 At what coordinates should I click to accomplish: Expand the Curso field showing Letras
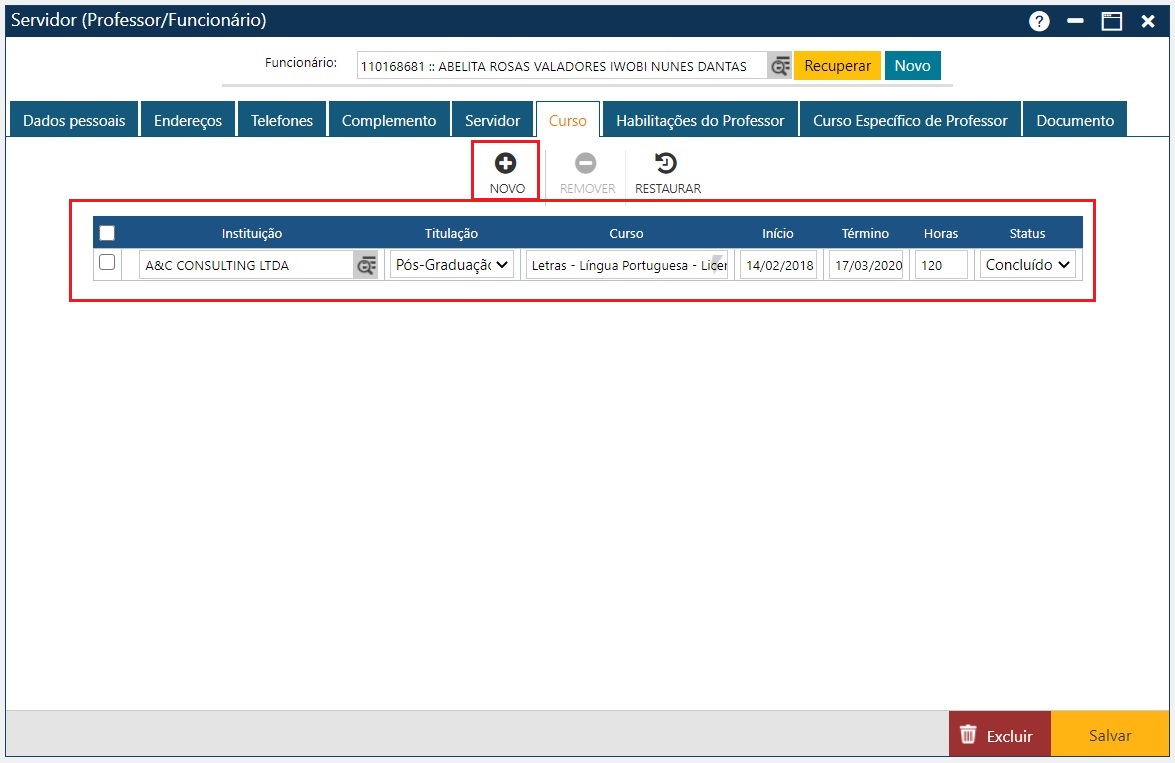click(x=627, y=265)
